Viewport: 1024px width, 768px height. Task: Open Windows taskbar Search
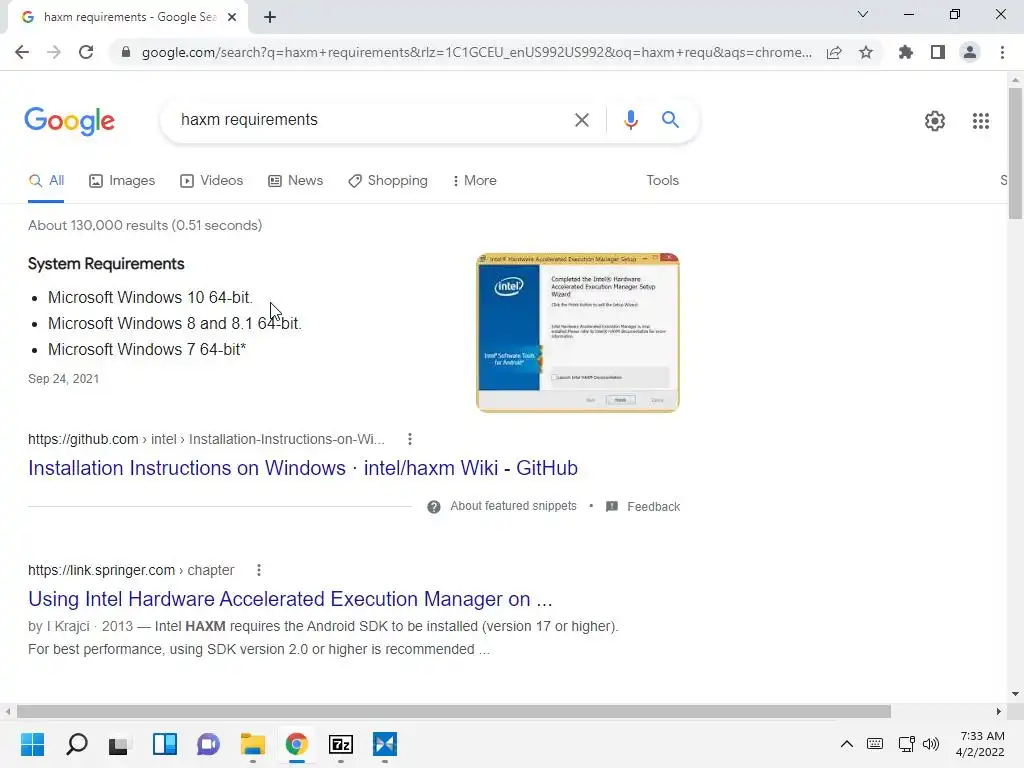click(x=76, y=744)
